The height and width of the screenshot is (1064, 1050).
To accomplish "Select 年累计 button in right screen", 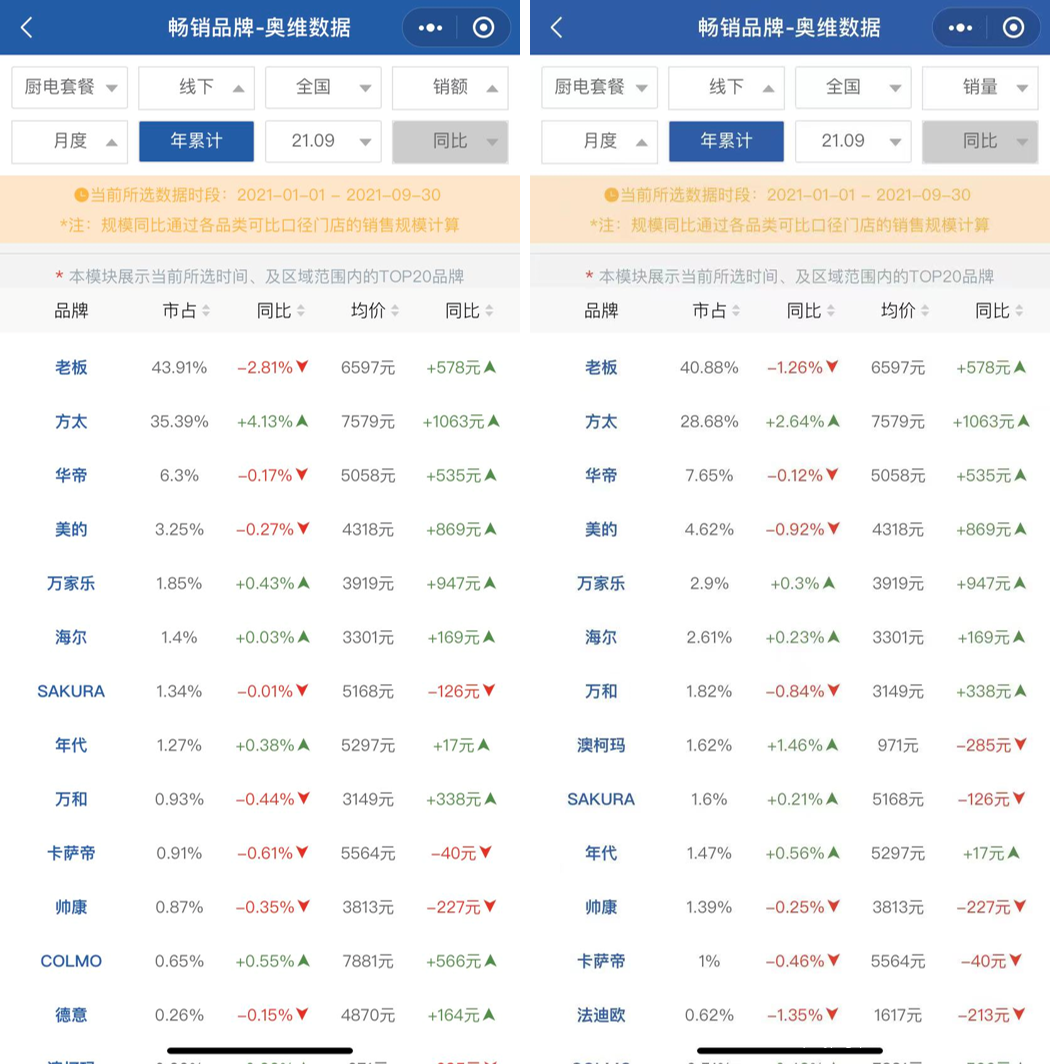I will (x=726, y=141).
